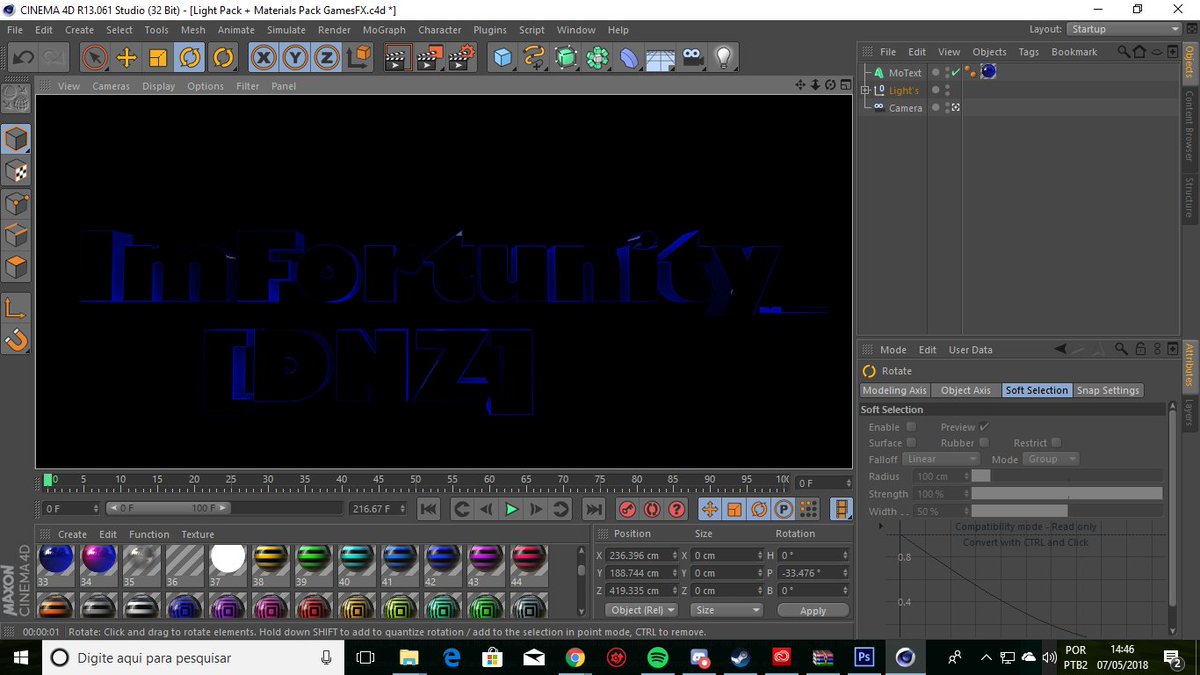
Task: Click the Undo arrow in toolbar
Action: pos(24,57)
